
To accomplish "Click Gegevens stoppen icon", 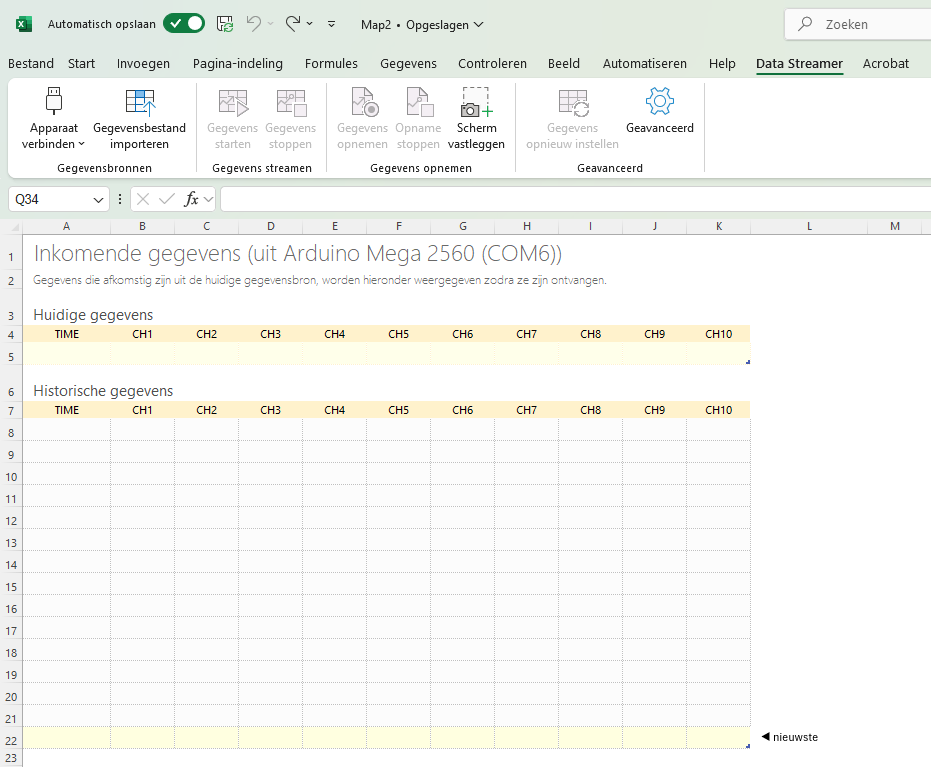I will coord(291,103).
